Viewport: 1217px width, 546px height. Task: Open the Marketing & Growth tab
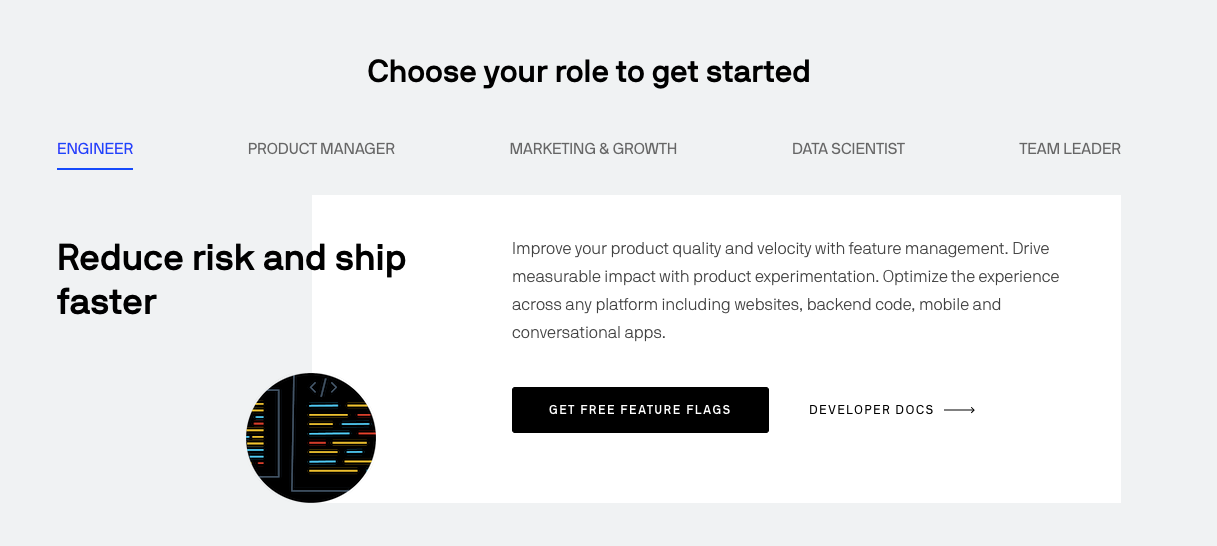pos(593,149)
